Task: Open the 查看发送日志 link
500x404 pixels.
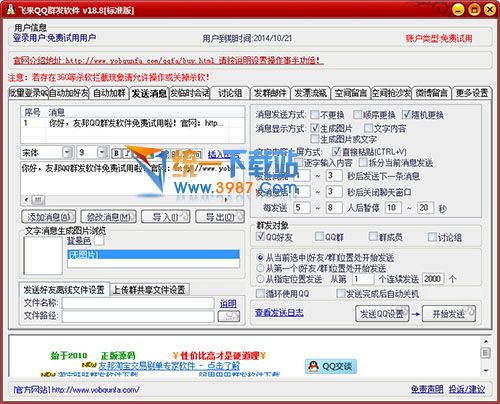Action: point(279,313)
